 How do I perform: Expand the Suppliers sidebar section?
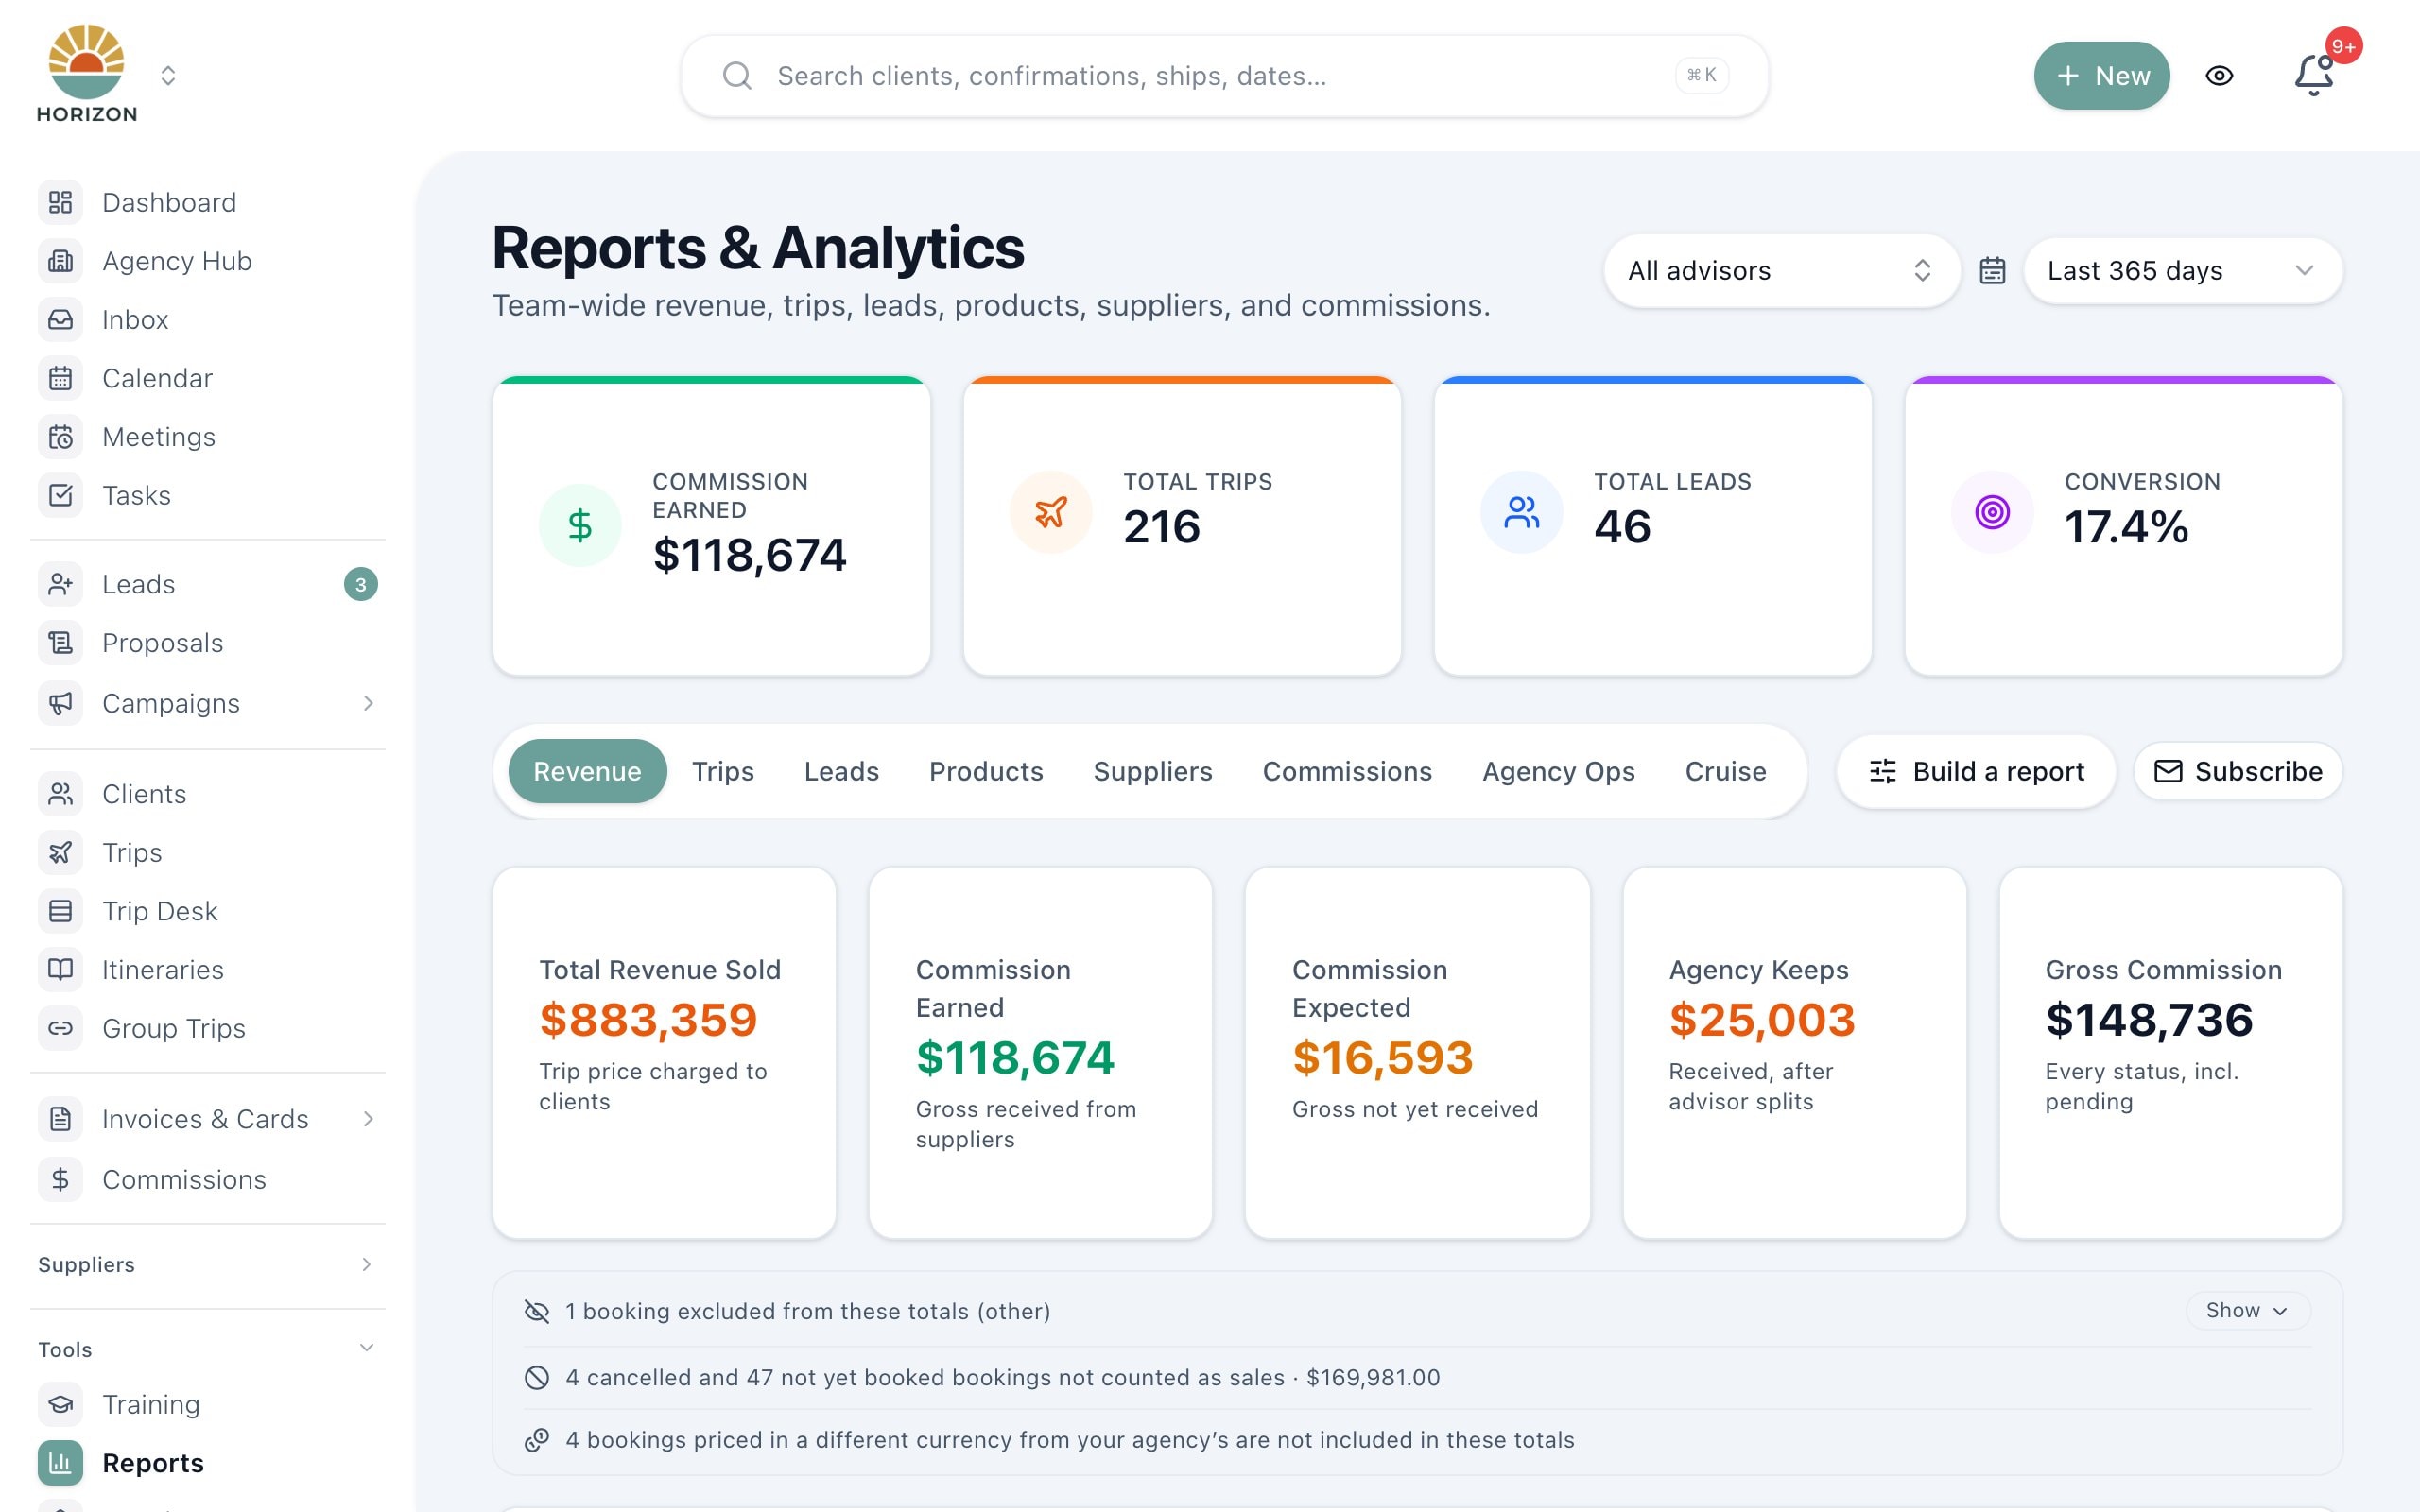(207, 1265)
